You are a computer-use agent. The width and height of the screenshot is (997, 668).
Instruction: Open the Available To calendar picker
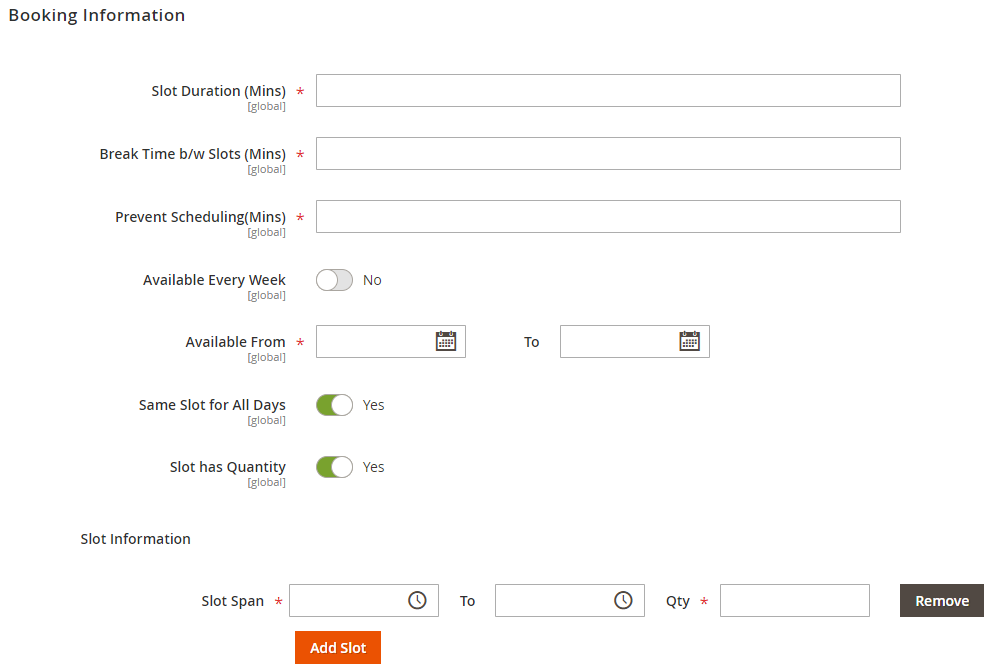pyautogui.click(x=690, y=341)
